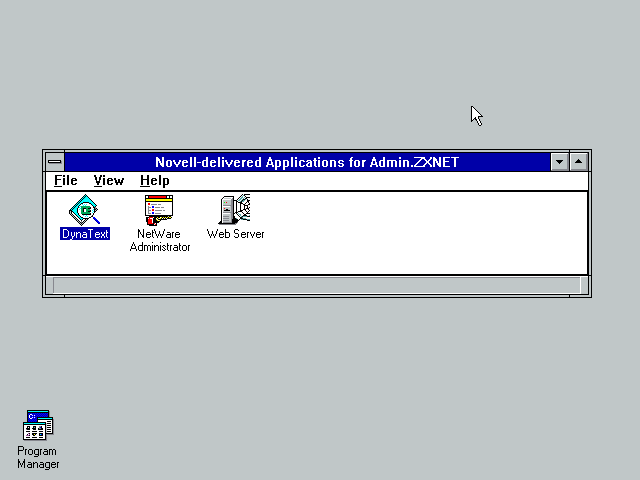Click the Program Manager desktop icon
The image size is (640, 480).
point(38,425)
